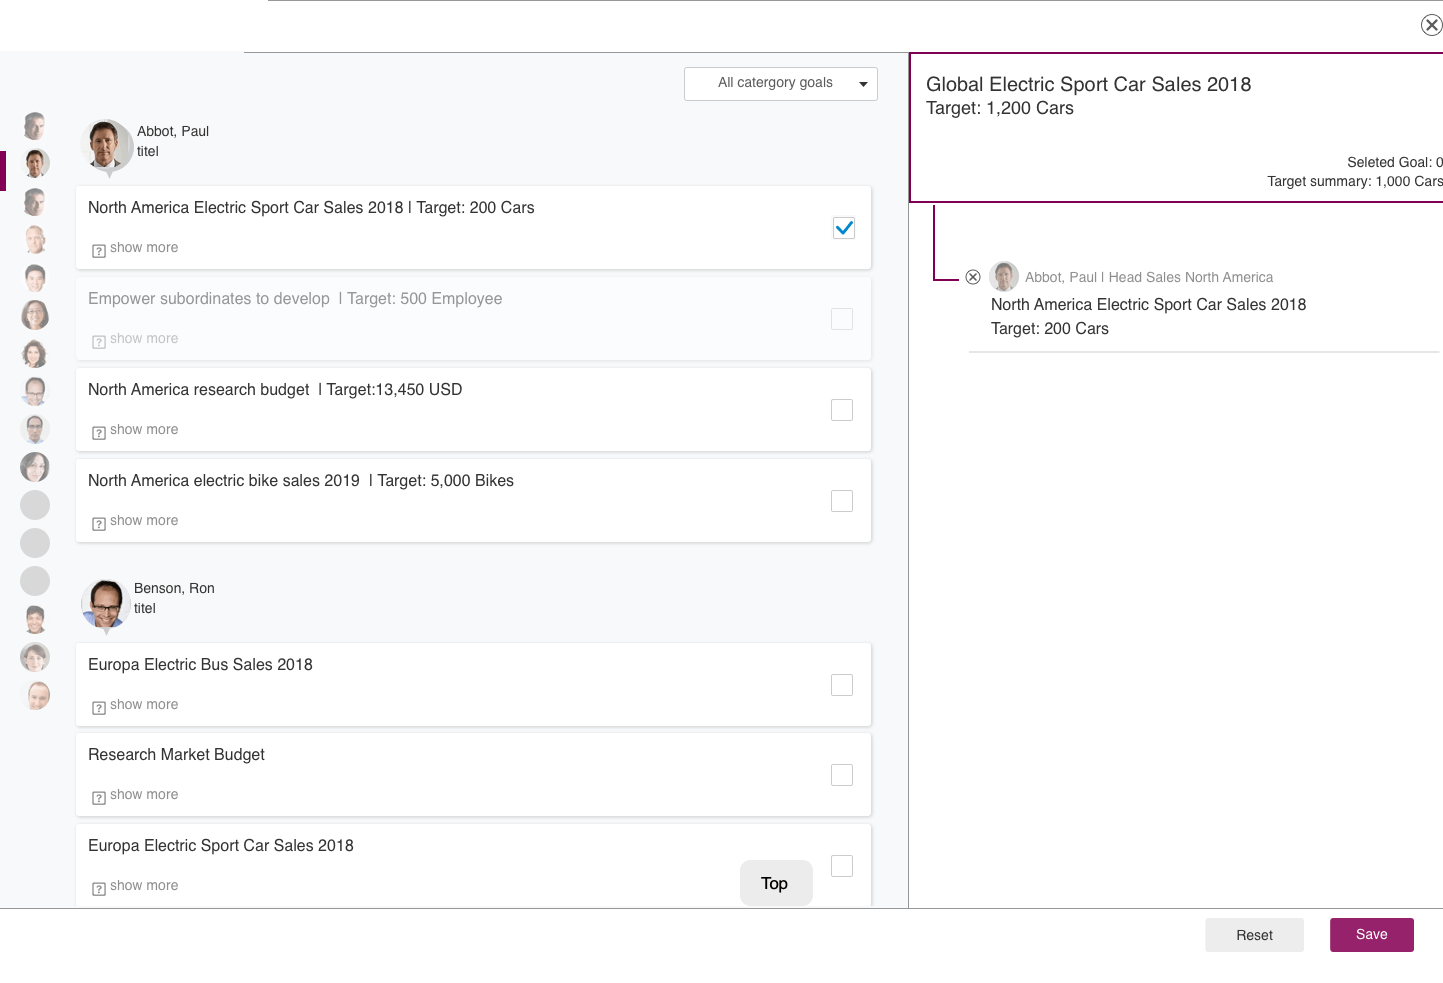This screenshot has width=1443, height=983.
Task: Remove Abbot, Paul's goal from selection
Action: click(x=973, y=277)
